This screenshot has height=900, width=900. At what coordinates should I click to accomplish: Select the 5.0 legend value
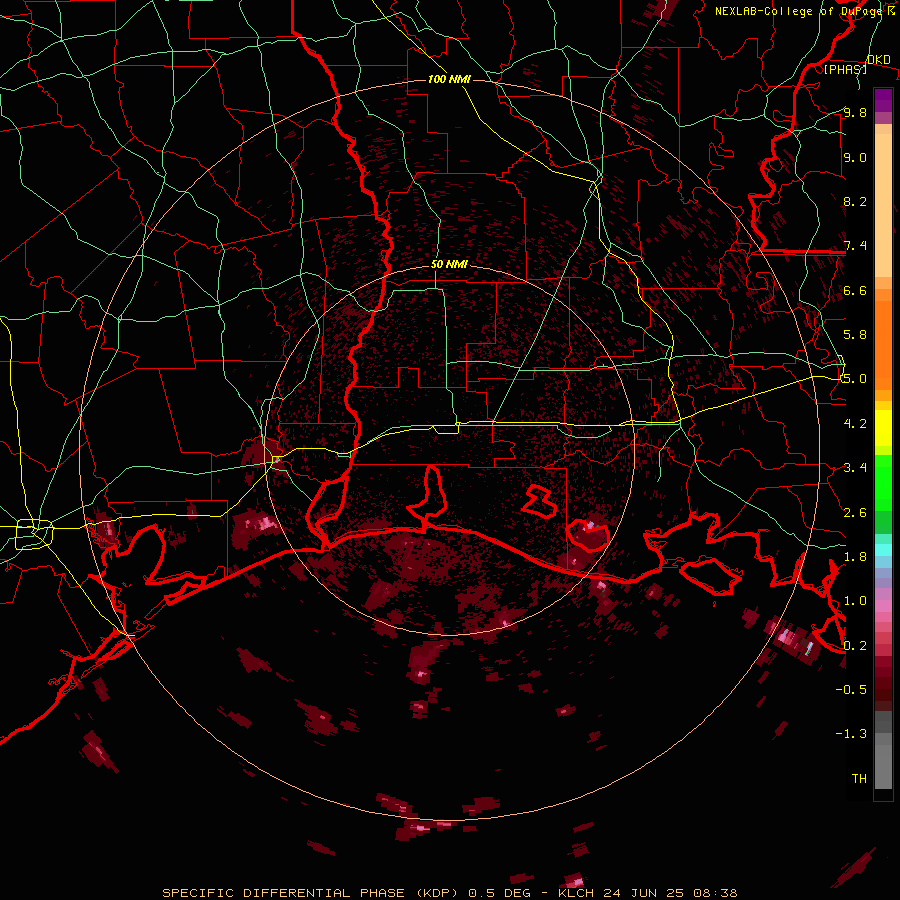coord(855,379)
